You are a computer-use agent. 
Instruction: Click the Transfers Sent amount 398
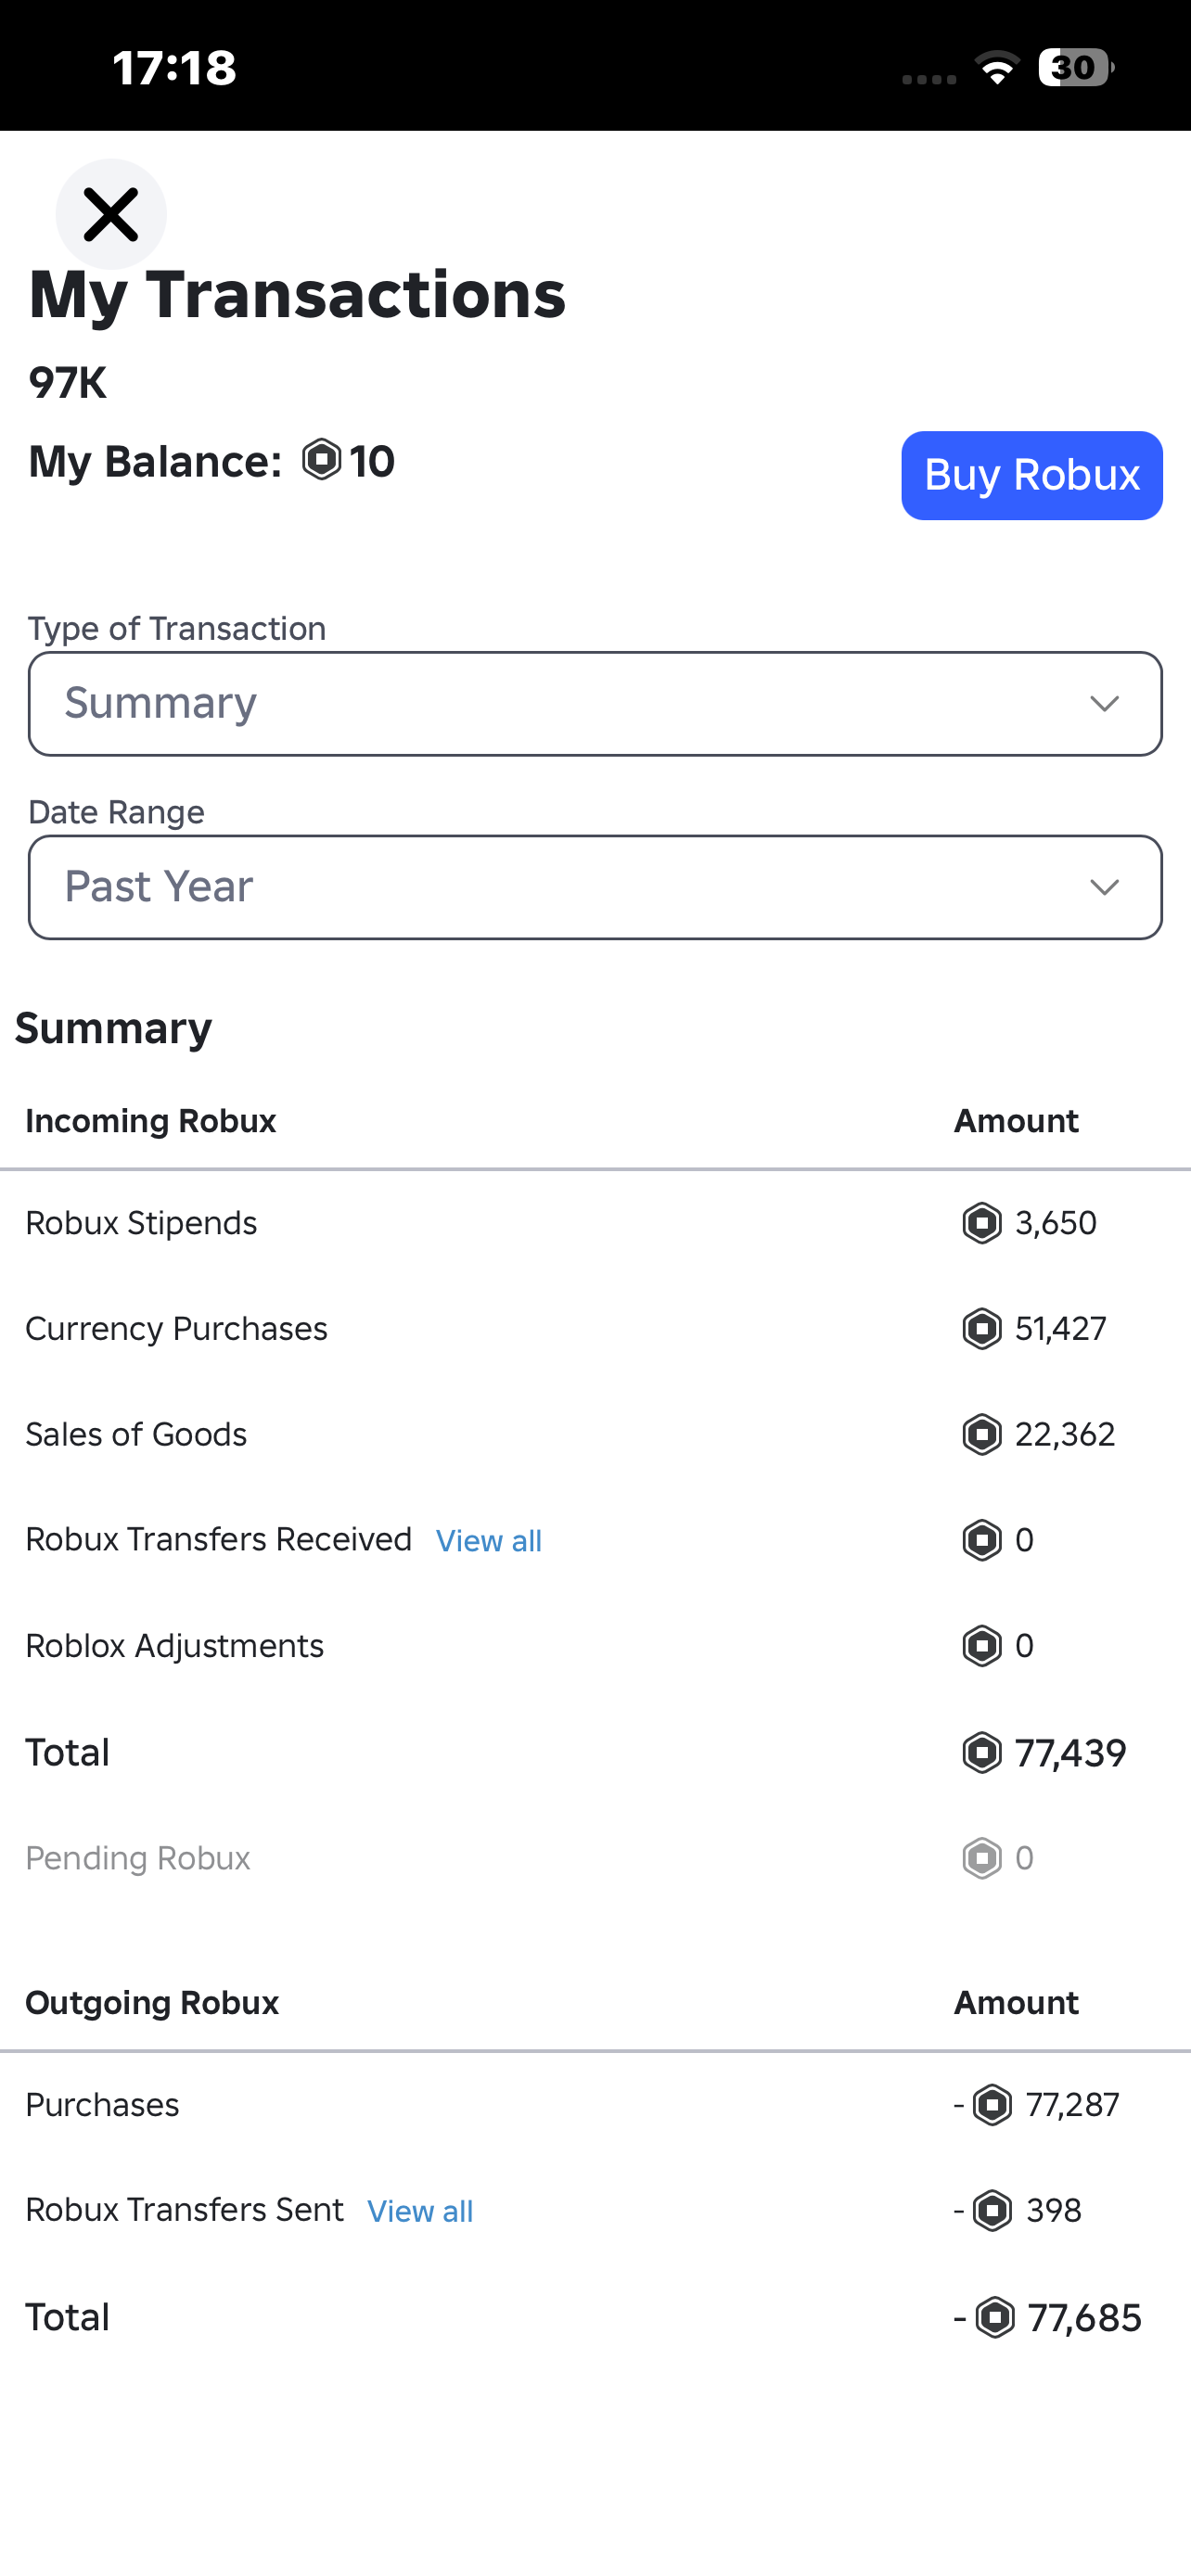click(1054, 2210)
